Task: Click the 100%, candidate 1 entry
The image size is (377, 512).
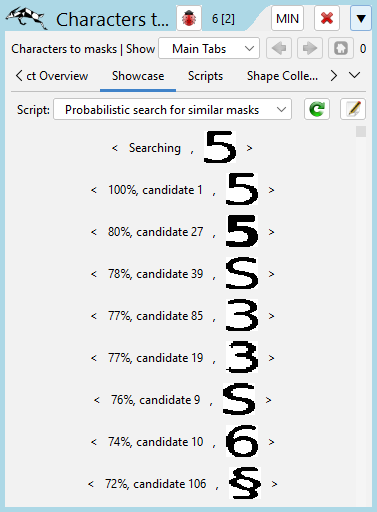Action: coord(155,190)
